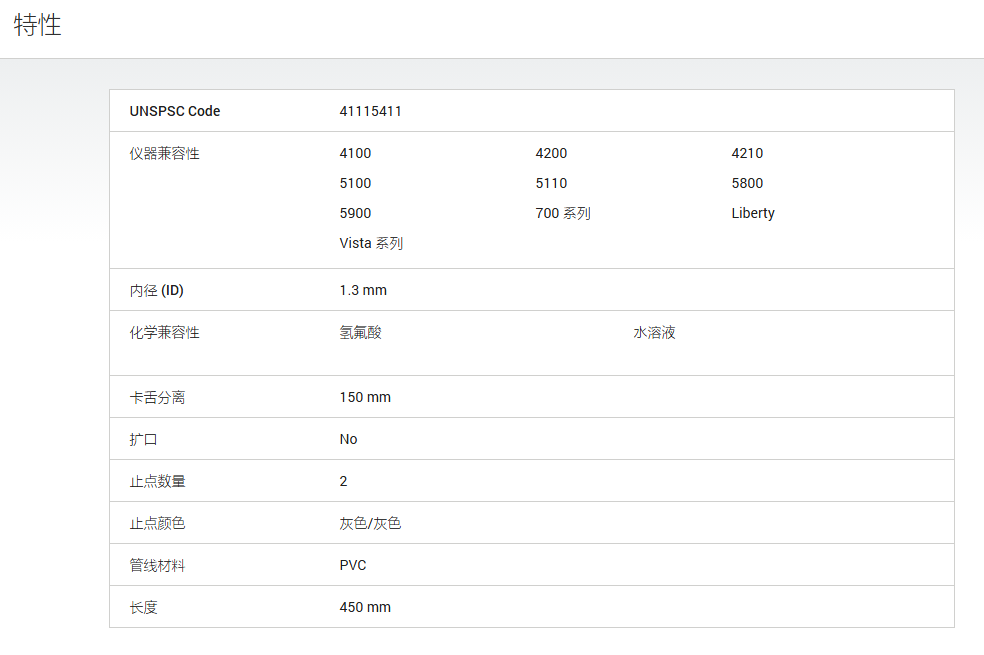The image size is (984, 655).
Task: Select the 150 mm tab separation value
Action: pos(365,397)
